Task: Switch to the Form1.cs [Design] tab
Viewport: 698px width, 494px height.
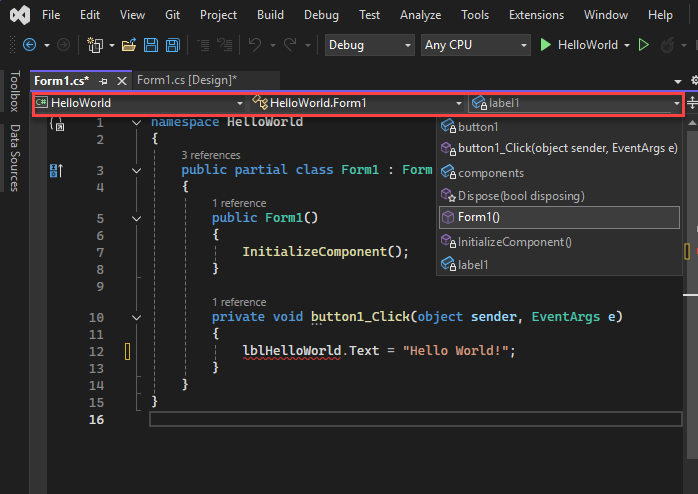Action: 187,80
